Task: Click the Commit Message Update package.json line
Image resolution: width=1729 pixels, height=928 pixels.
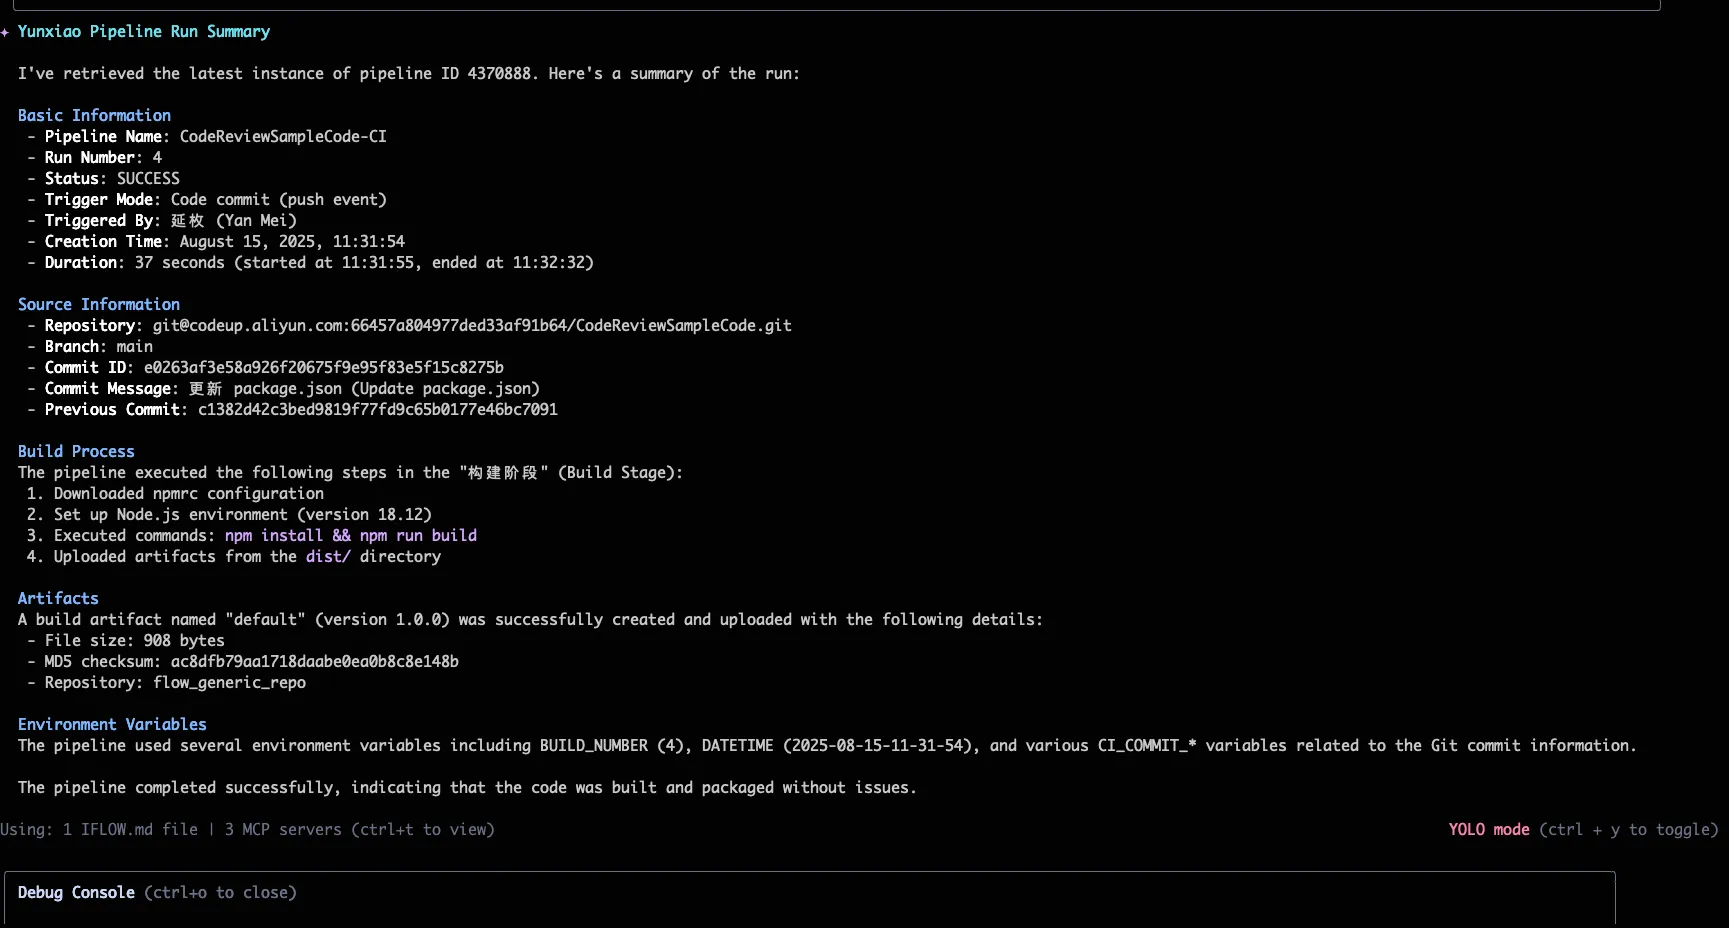Action: (x=284, y=388)
